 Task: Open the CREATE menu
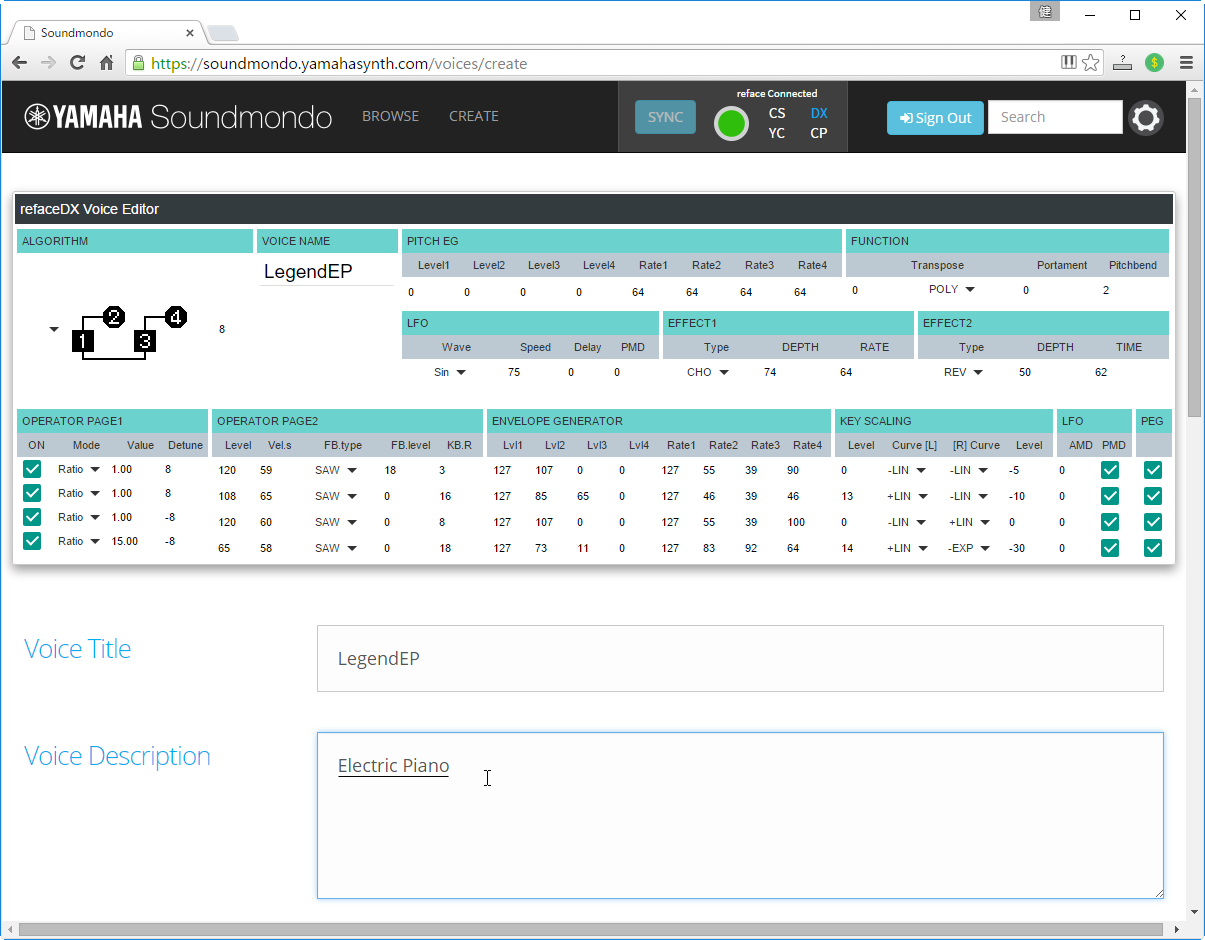click(x=474, y=116)
